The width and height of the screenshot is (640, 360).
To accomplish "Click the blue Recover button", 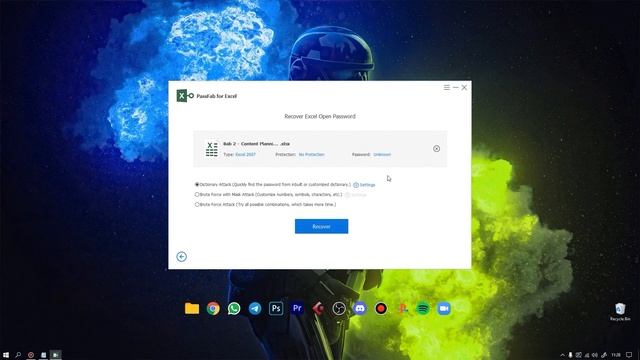I will [x=322, y=226].
